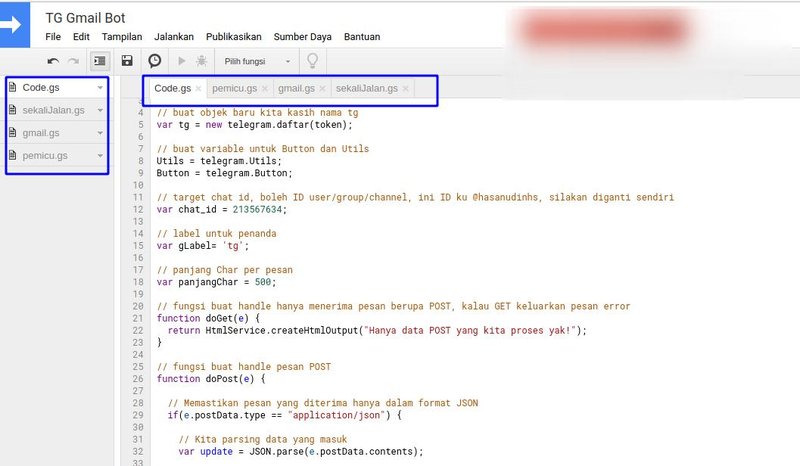Expand the Code.gs sidebar file dropdown arrow
Screen dimensions: 800x466
point(100,87)
